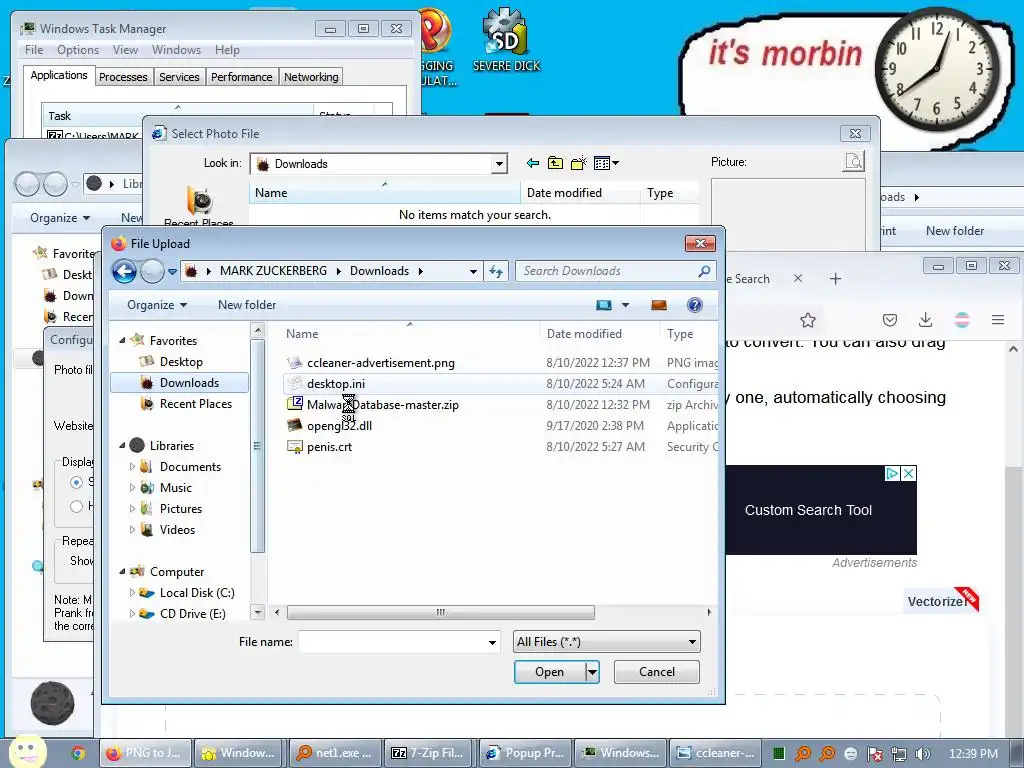Open a new Firefox tab
1024x768 pixels.
point(835,279)
